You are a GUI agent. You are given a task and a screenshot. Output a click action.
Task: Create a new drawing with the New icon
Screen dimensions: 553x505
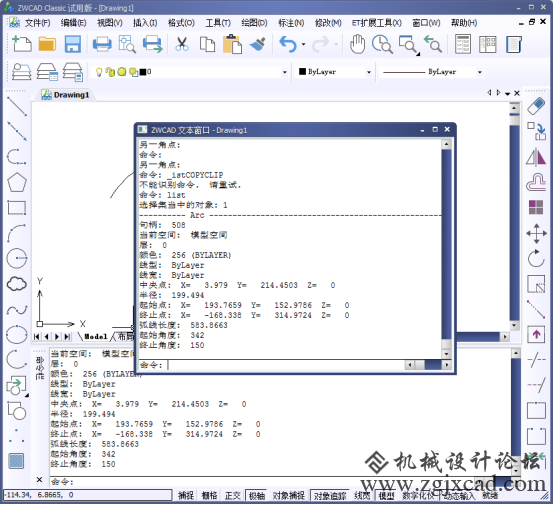(x=22, y=44)
